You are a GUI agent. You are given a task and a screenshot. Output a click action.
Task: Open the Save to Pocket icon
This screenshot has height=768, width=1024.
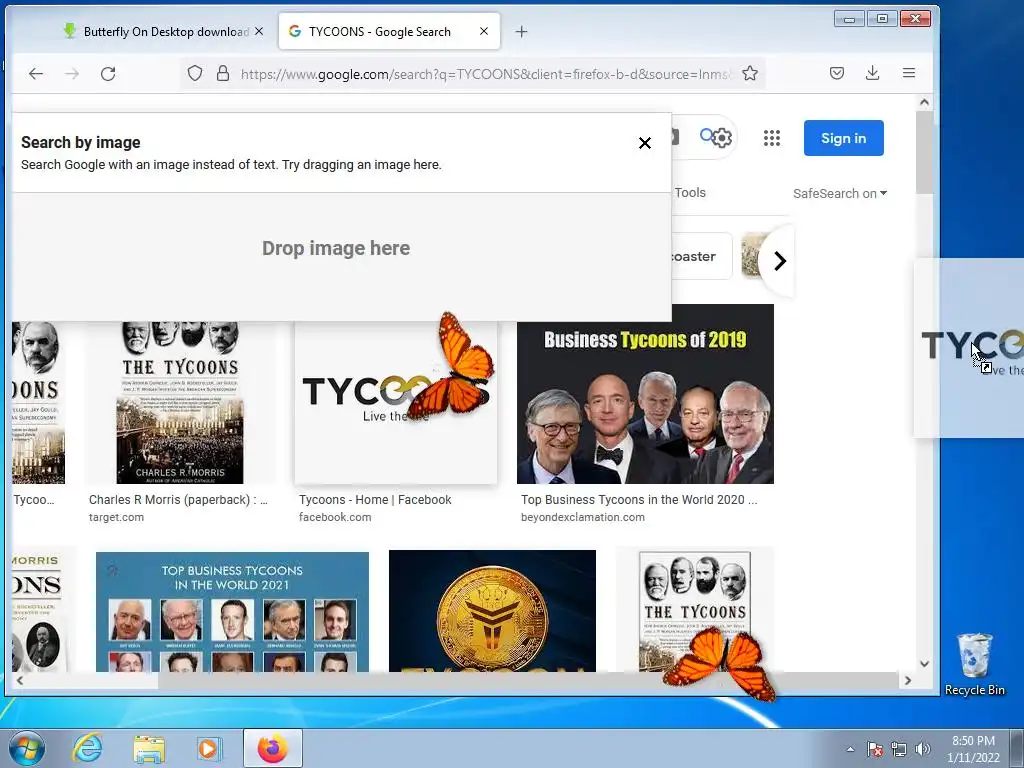[837, 73]
